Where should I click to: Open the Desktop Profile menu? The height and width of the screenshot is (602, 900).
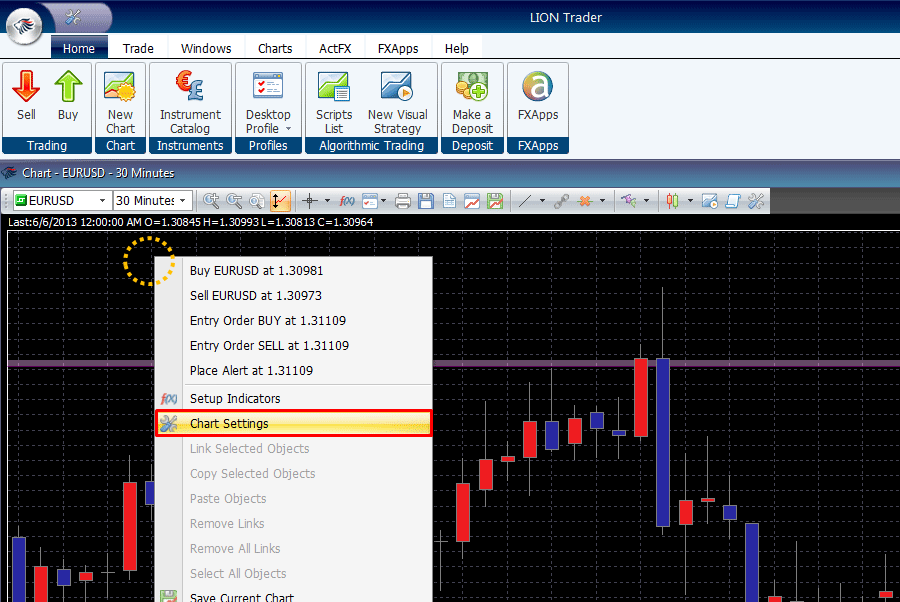[x=268, y=101]
